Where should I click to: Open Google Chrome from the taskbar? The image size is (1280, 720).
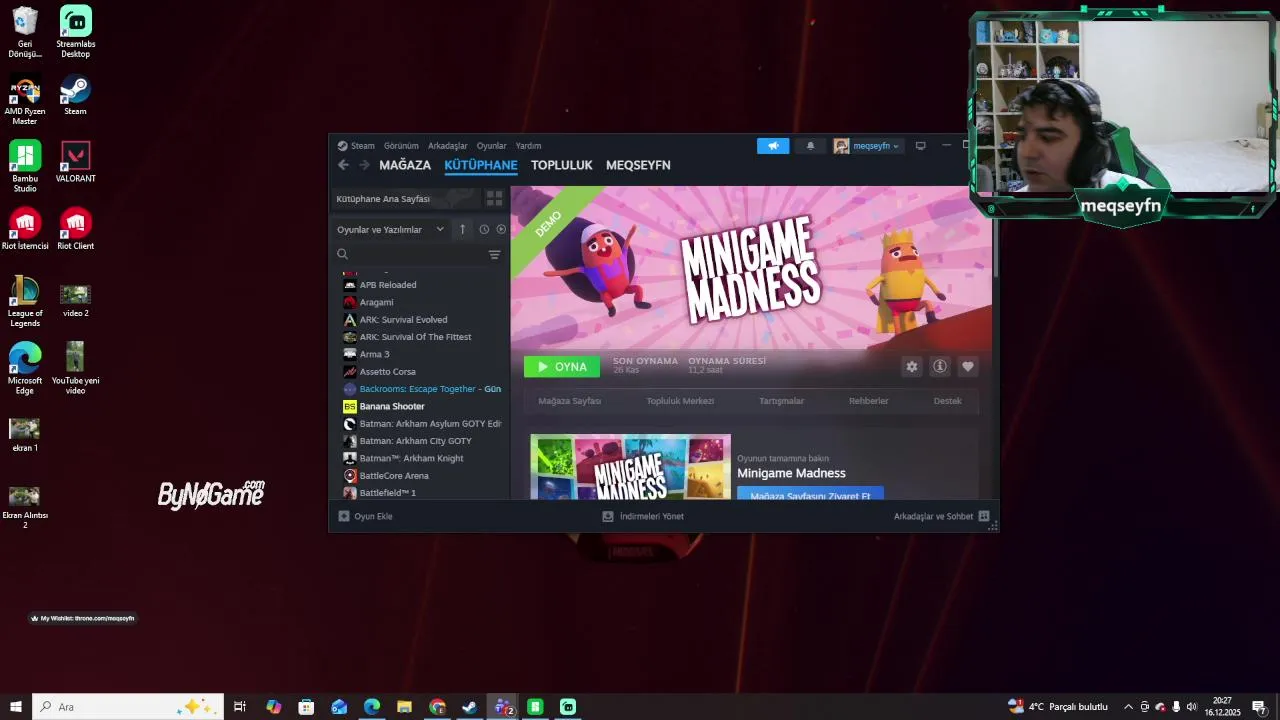(x=437, y=707)
